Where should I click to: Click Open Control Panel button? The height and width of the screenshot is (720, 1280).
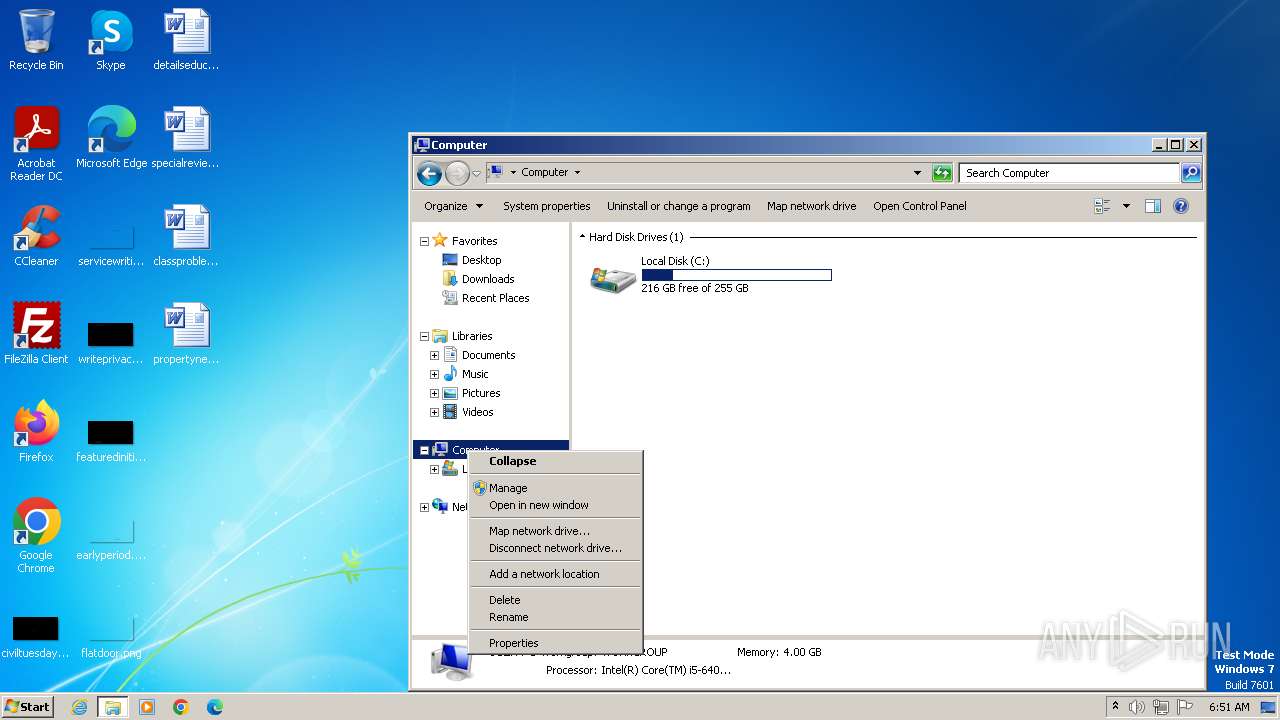[919, 206]
